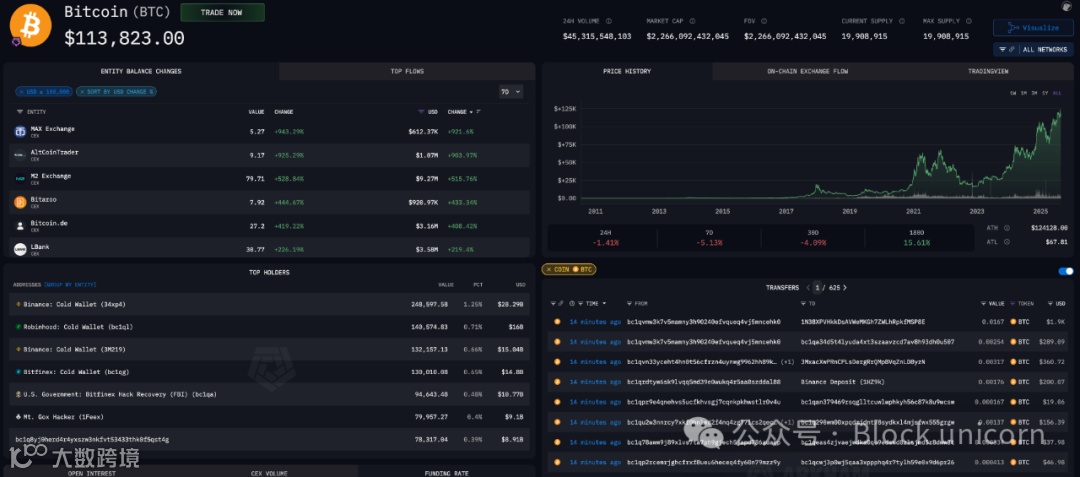Image resolution: width=1080 pixels, height=477 pixels.
Task: Click the Bitfinex Cold Wallet (bc1qg) row
Action: 269,372
